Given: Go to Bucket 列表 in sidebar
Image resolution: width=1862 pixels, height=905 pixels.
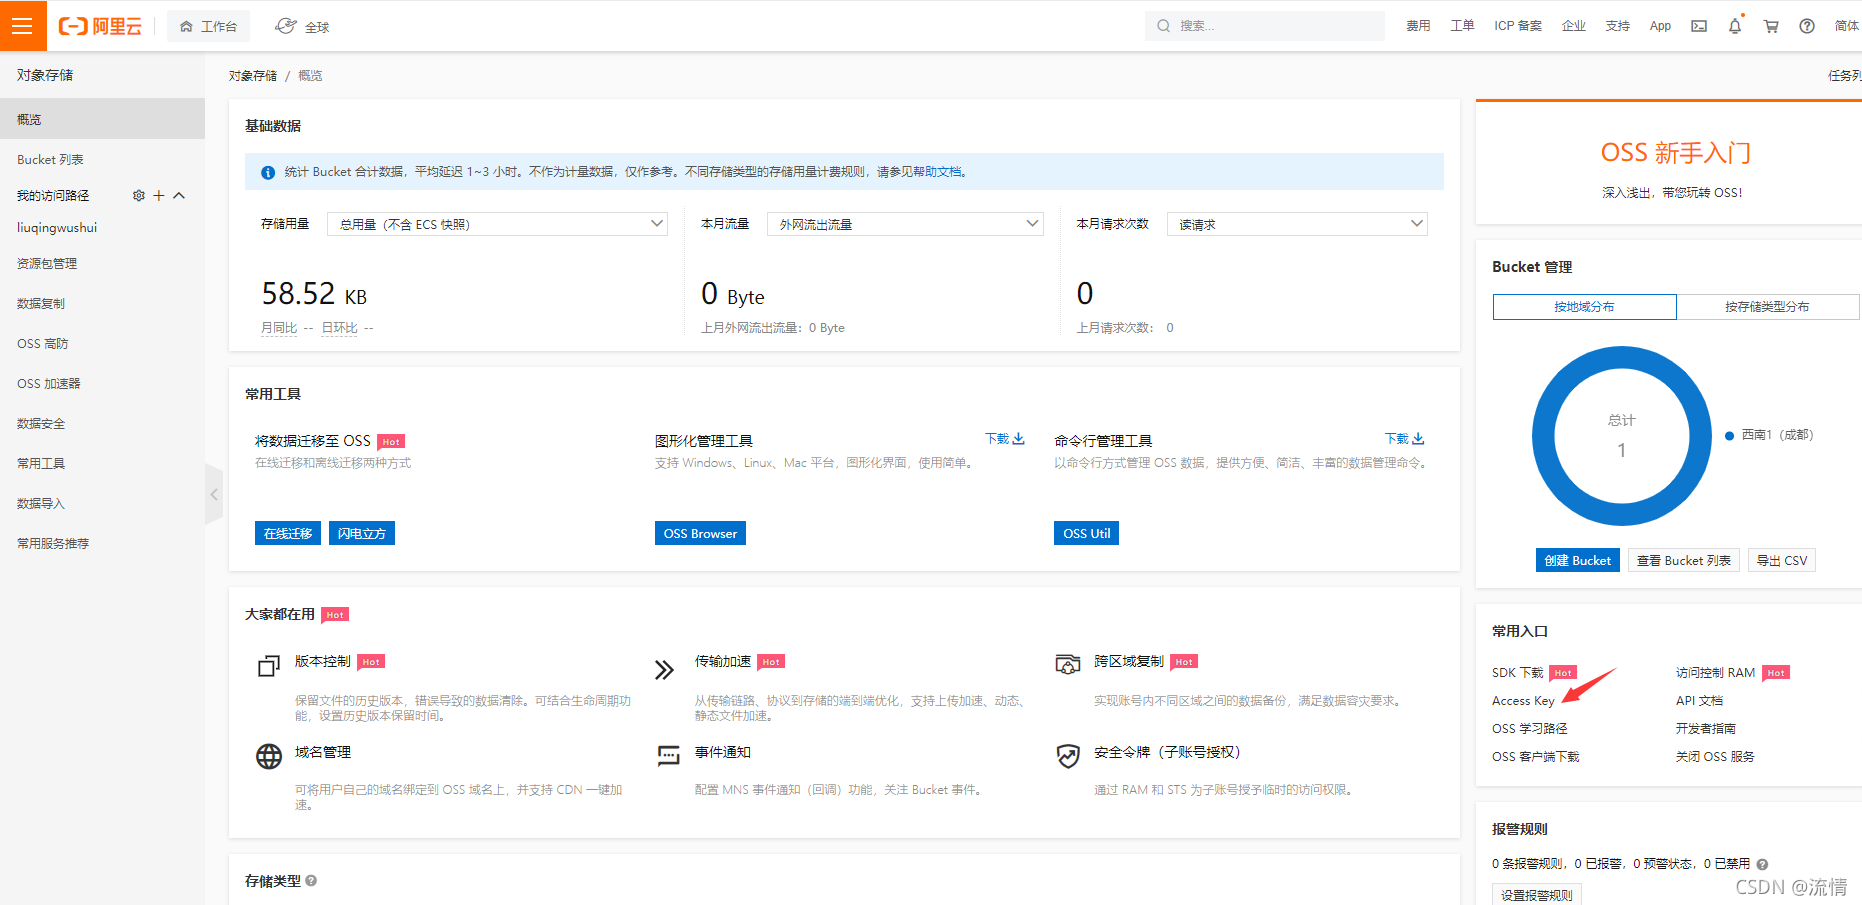Looking at the screenshot, I should (x=50, y=160).
